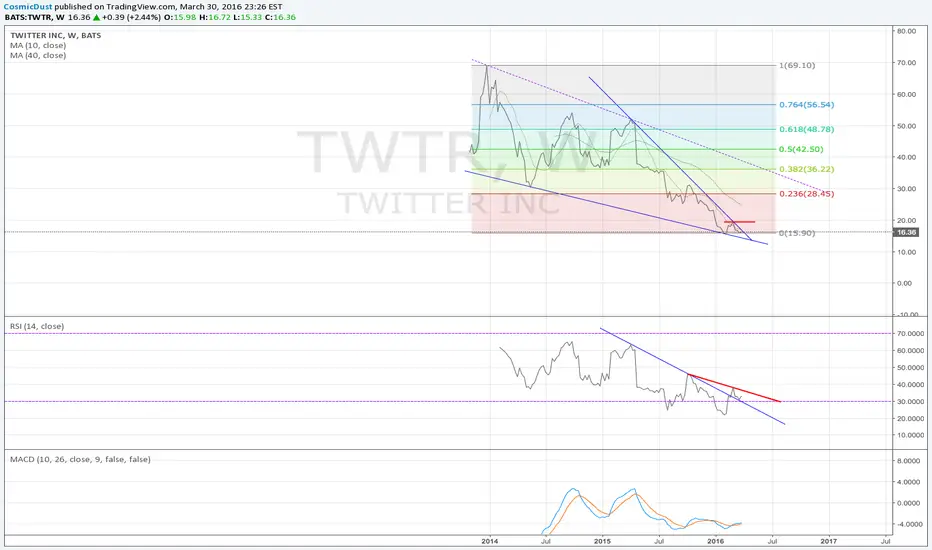Click the current price tag 16.36 on axis
The image size is (932, 550).
[906, 232]
